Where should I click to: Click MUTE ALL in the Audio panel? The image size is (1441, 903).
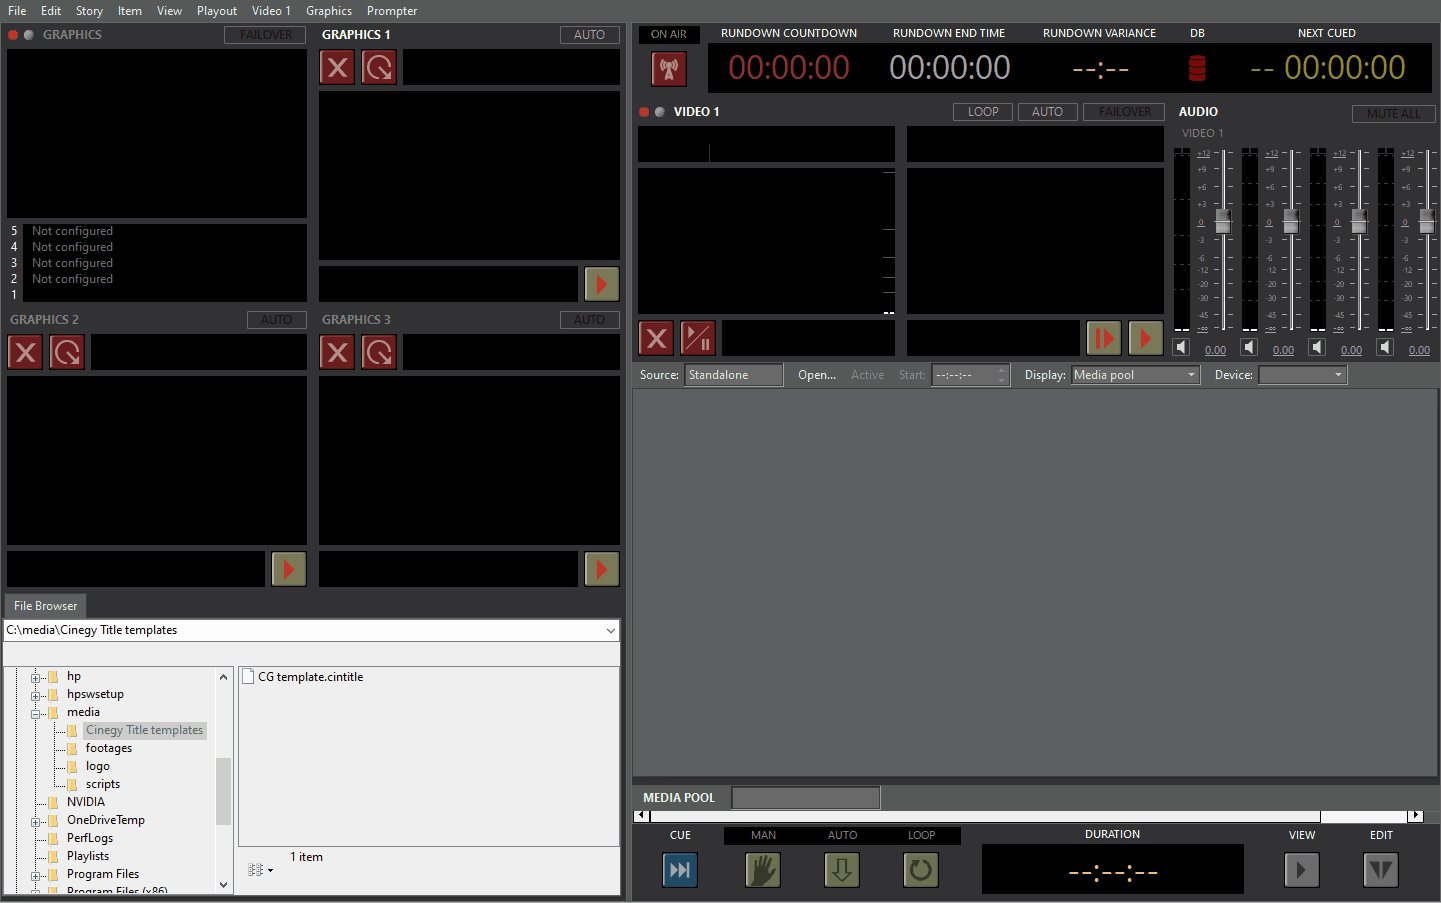(x=1394, y=113)
